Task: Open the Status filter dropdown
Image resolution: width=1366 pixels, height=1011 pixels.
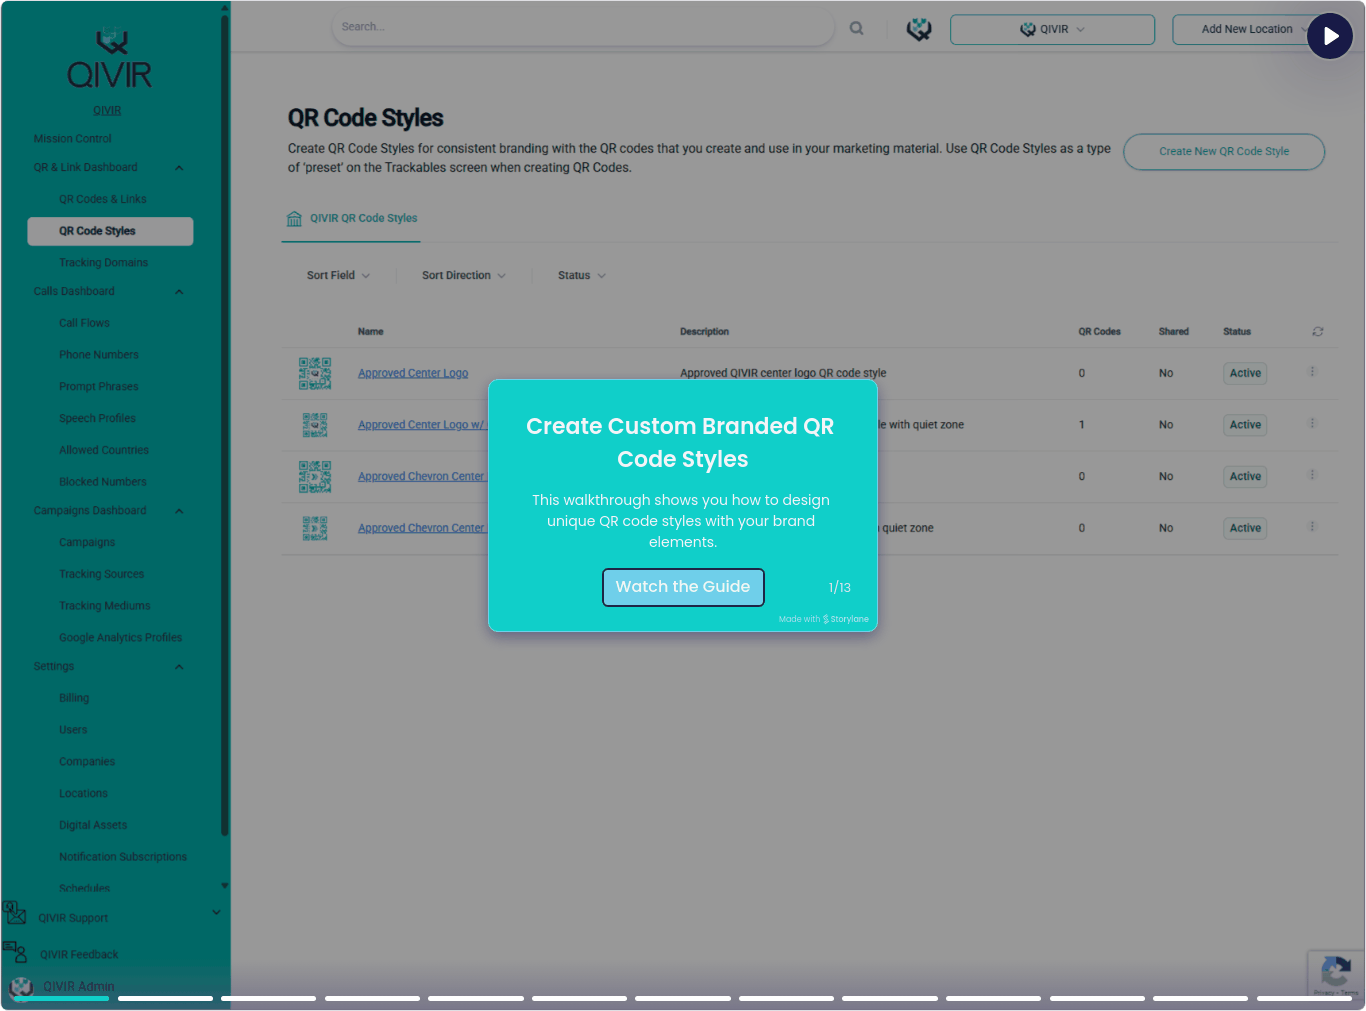Action: [582, 276]
